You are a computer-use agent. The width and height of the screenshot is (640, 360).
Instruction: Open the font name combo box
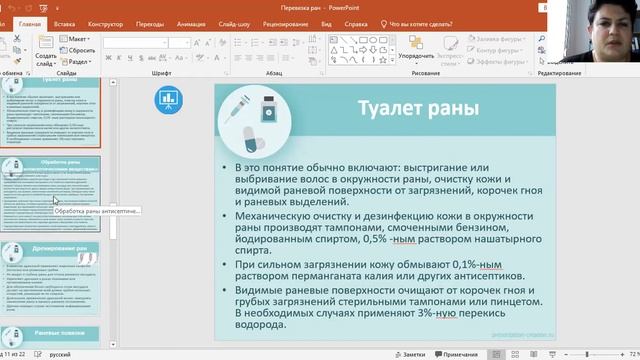136,43
